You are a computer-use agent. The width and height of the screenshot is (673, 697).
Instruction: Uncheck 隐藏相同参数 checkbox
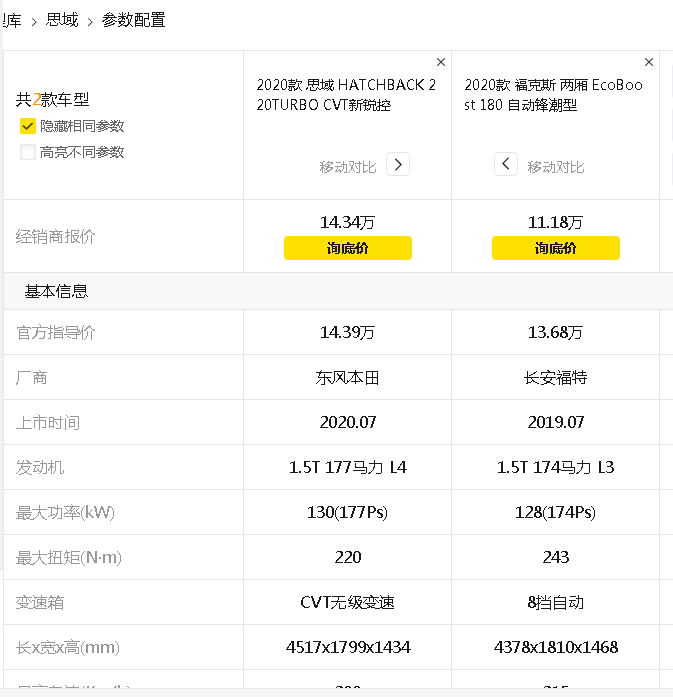click(28, 126)
